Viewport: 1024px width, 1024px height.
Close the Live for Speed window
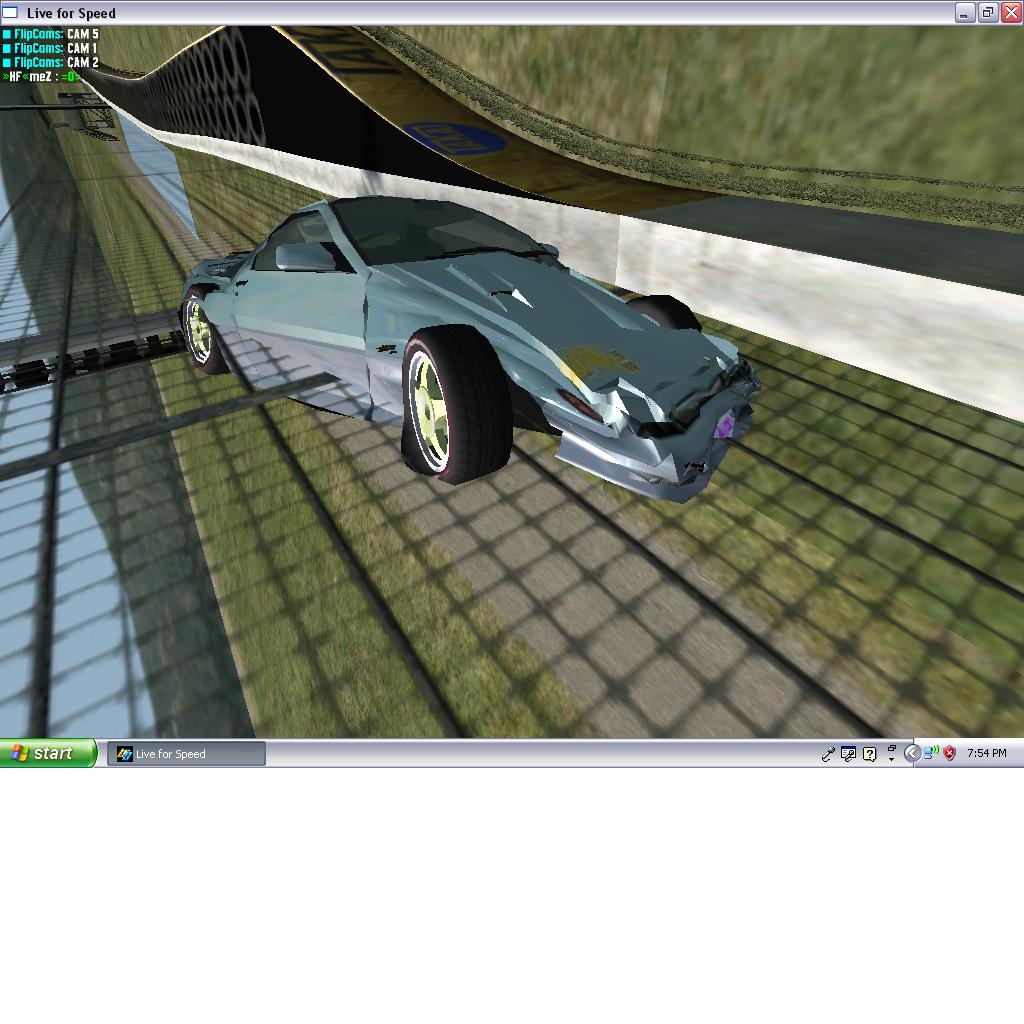click(1012, 12)
